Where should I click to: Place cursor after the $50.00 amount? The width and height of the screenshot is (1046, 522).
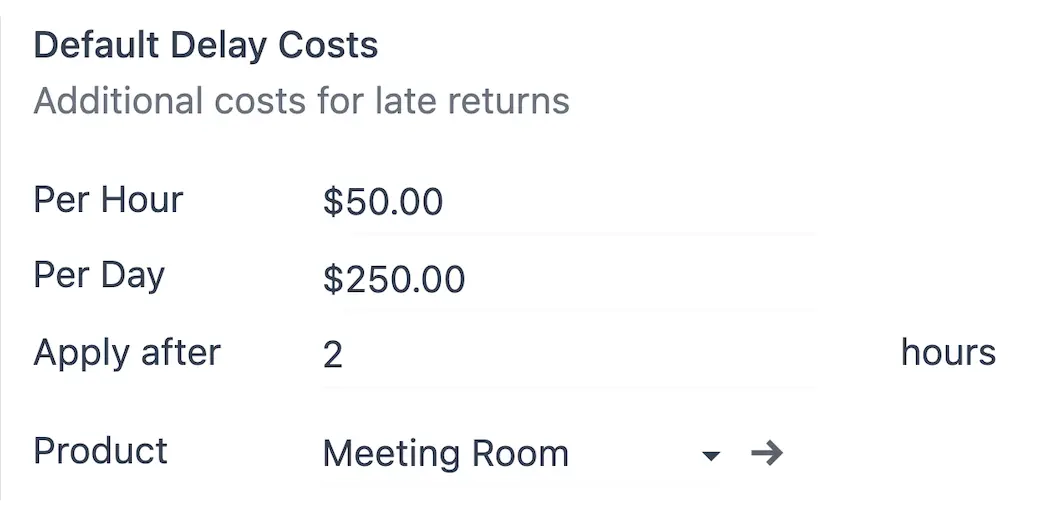click(445, 203)
